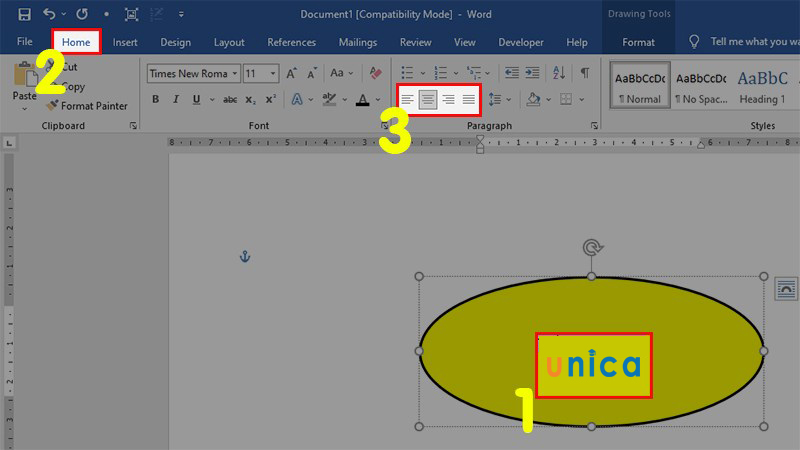Toggle strikethrough text formatting
The image size is (800, 450).
(230, 99)
